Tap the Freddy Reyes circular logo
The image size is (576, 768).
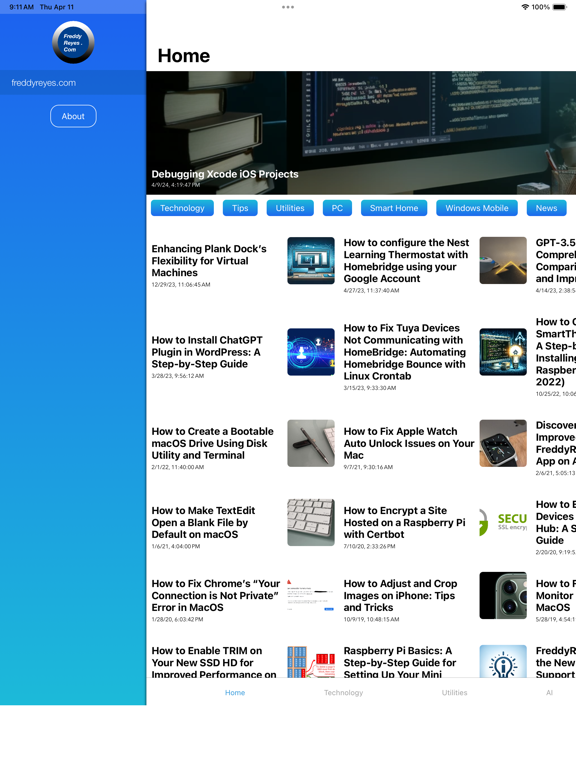coord(73,42)
